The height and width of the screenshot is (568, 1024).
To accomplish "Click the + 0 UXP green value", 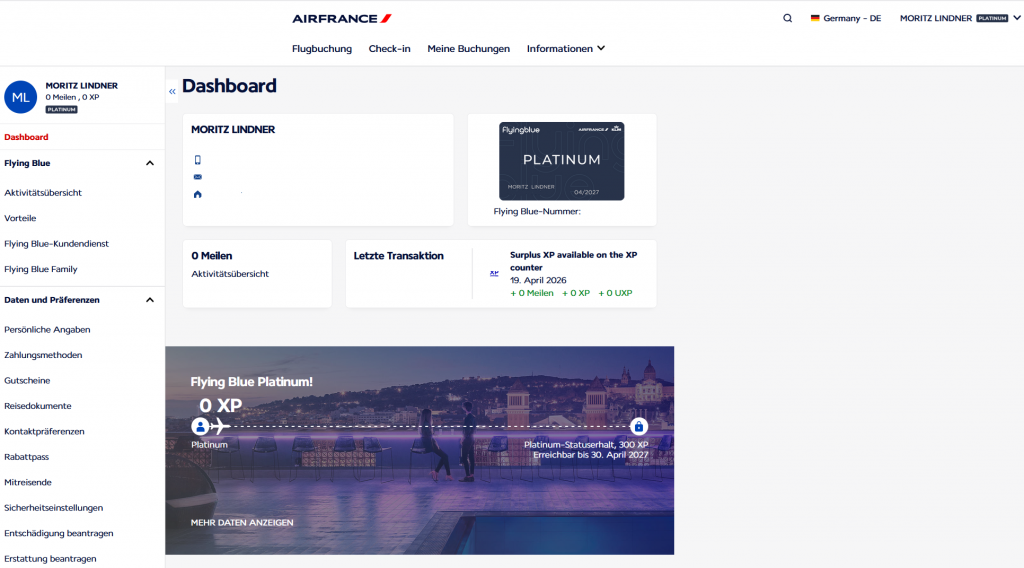I will pyautogui.click(x=615, y=293).
